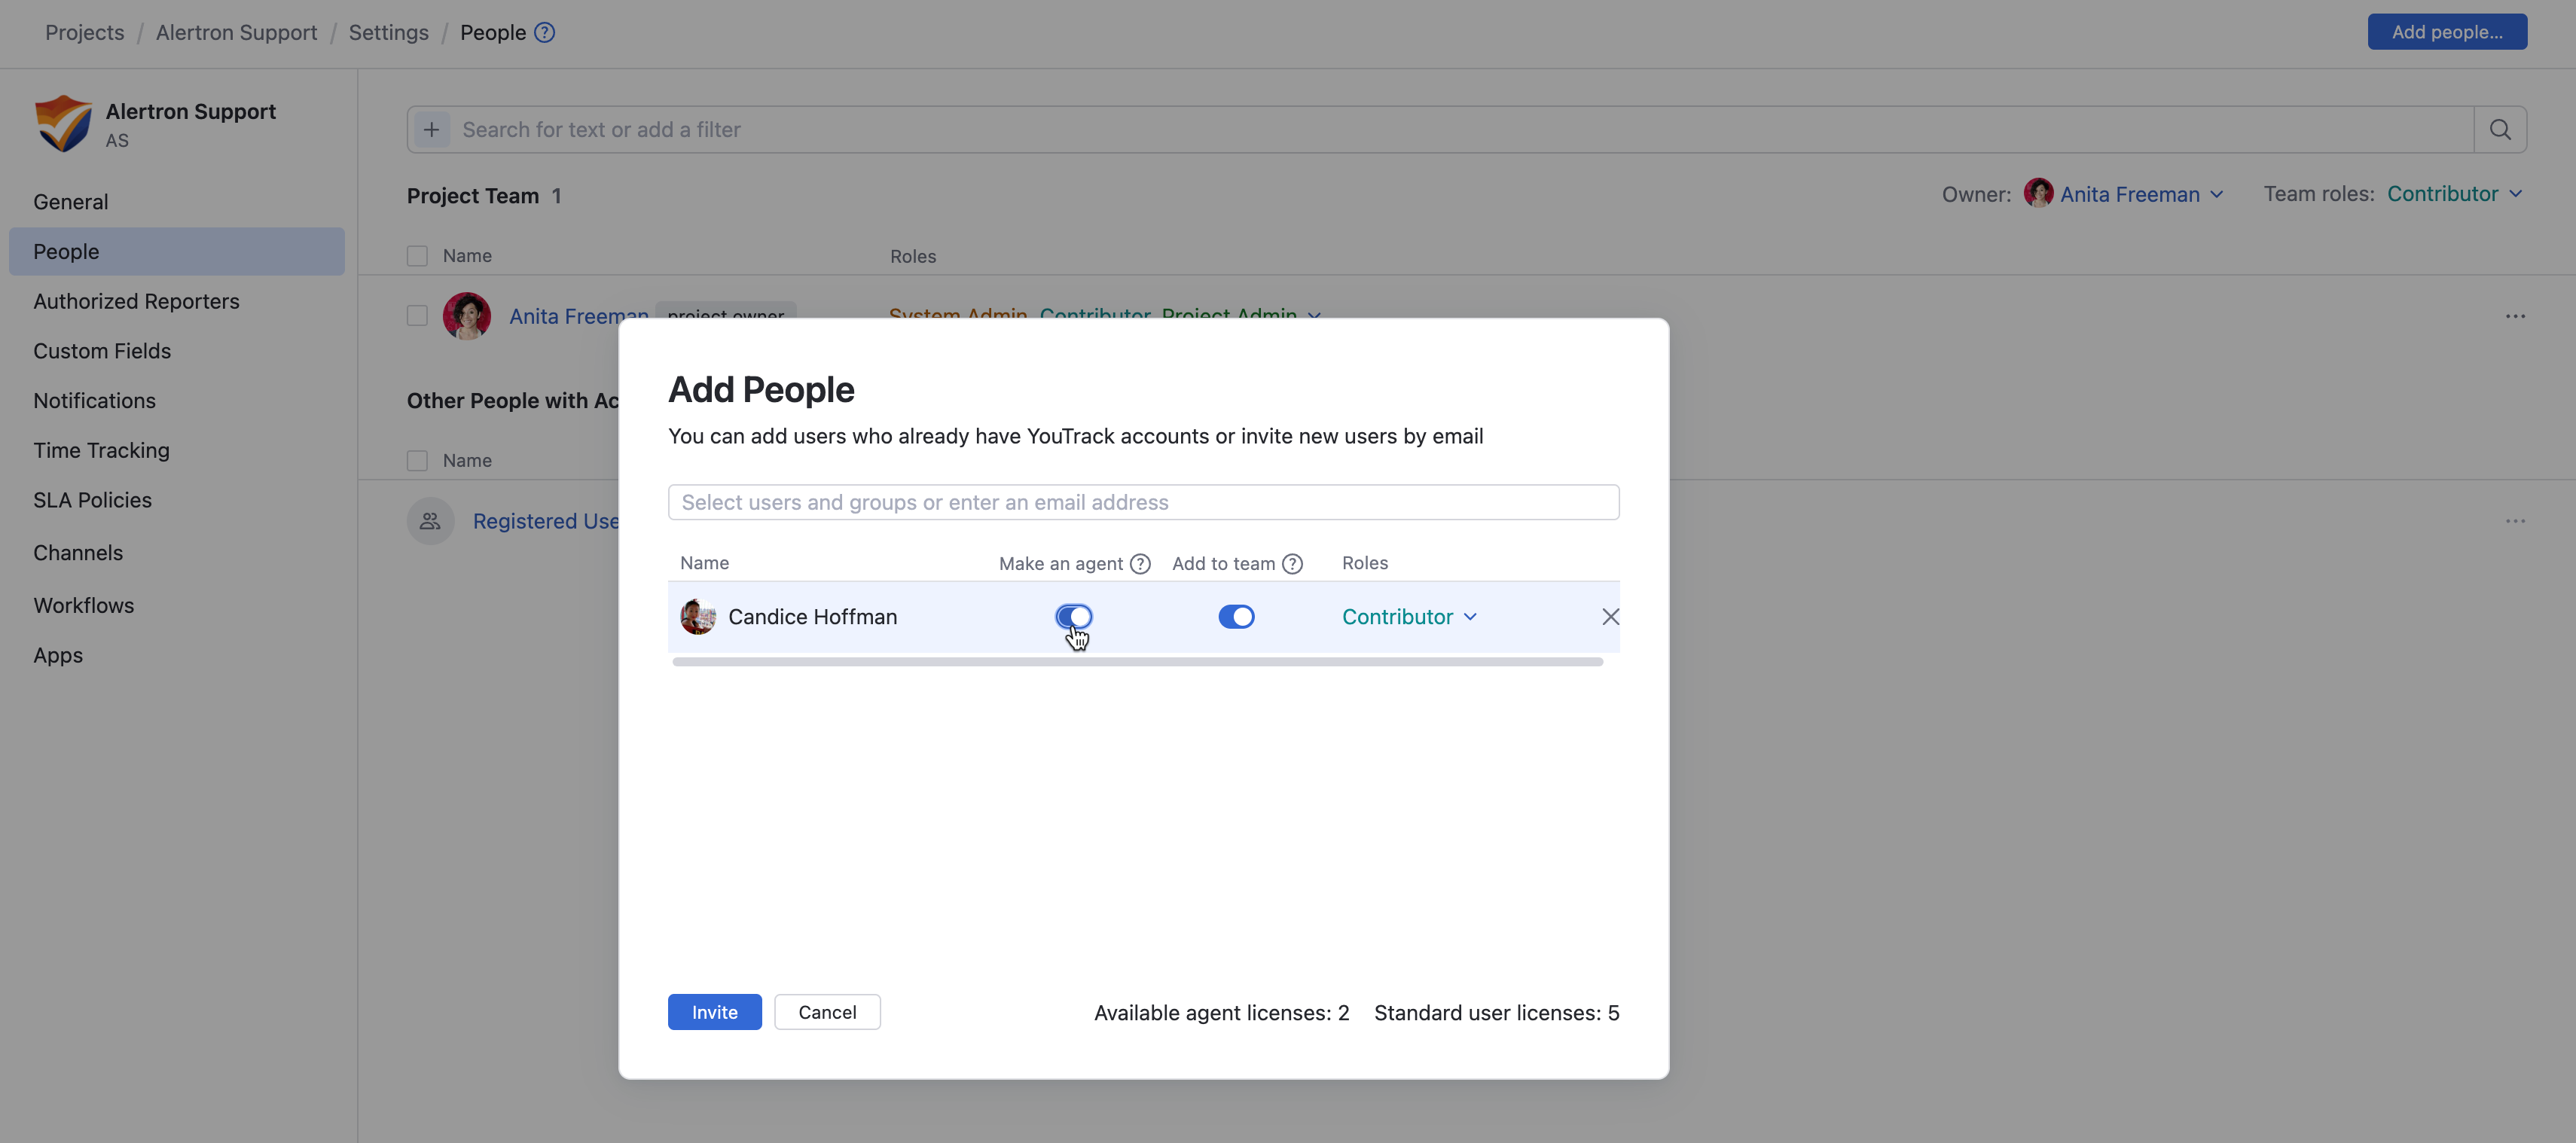Go to Projects breadcrumb link

click(85, 32)
